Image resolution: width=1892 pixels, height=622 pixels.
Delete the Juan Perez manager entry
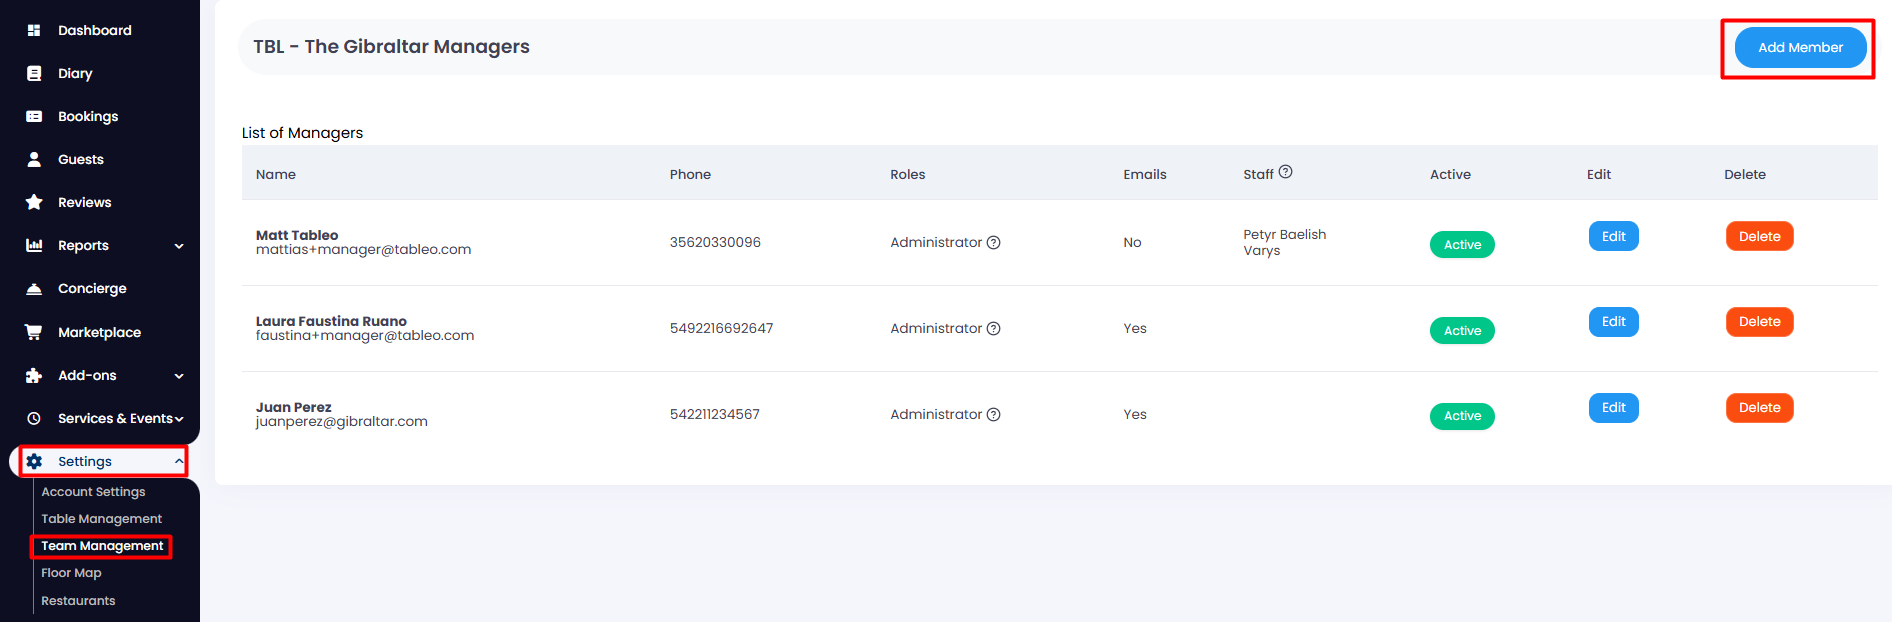pyautogui.click(x=1759, y=408)
